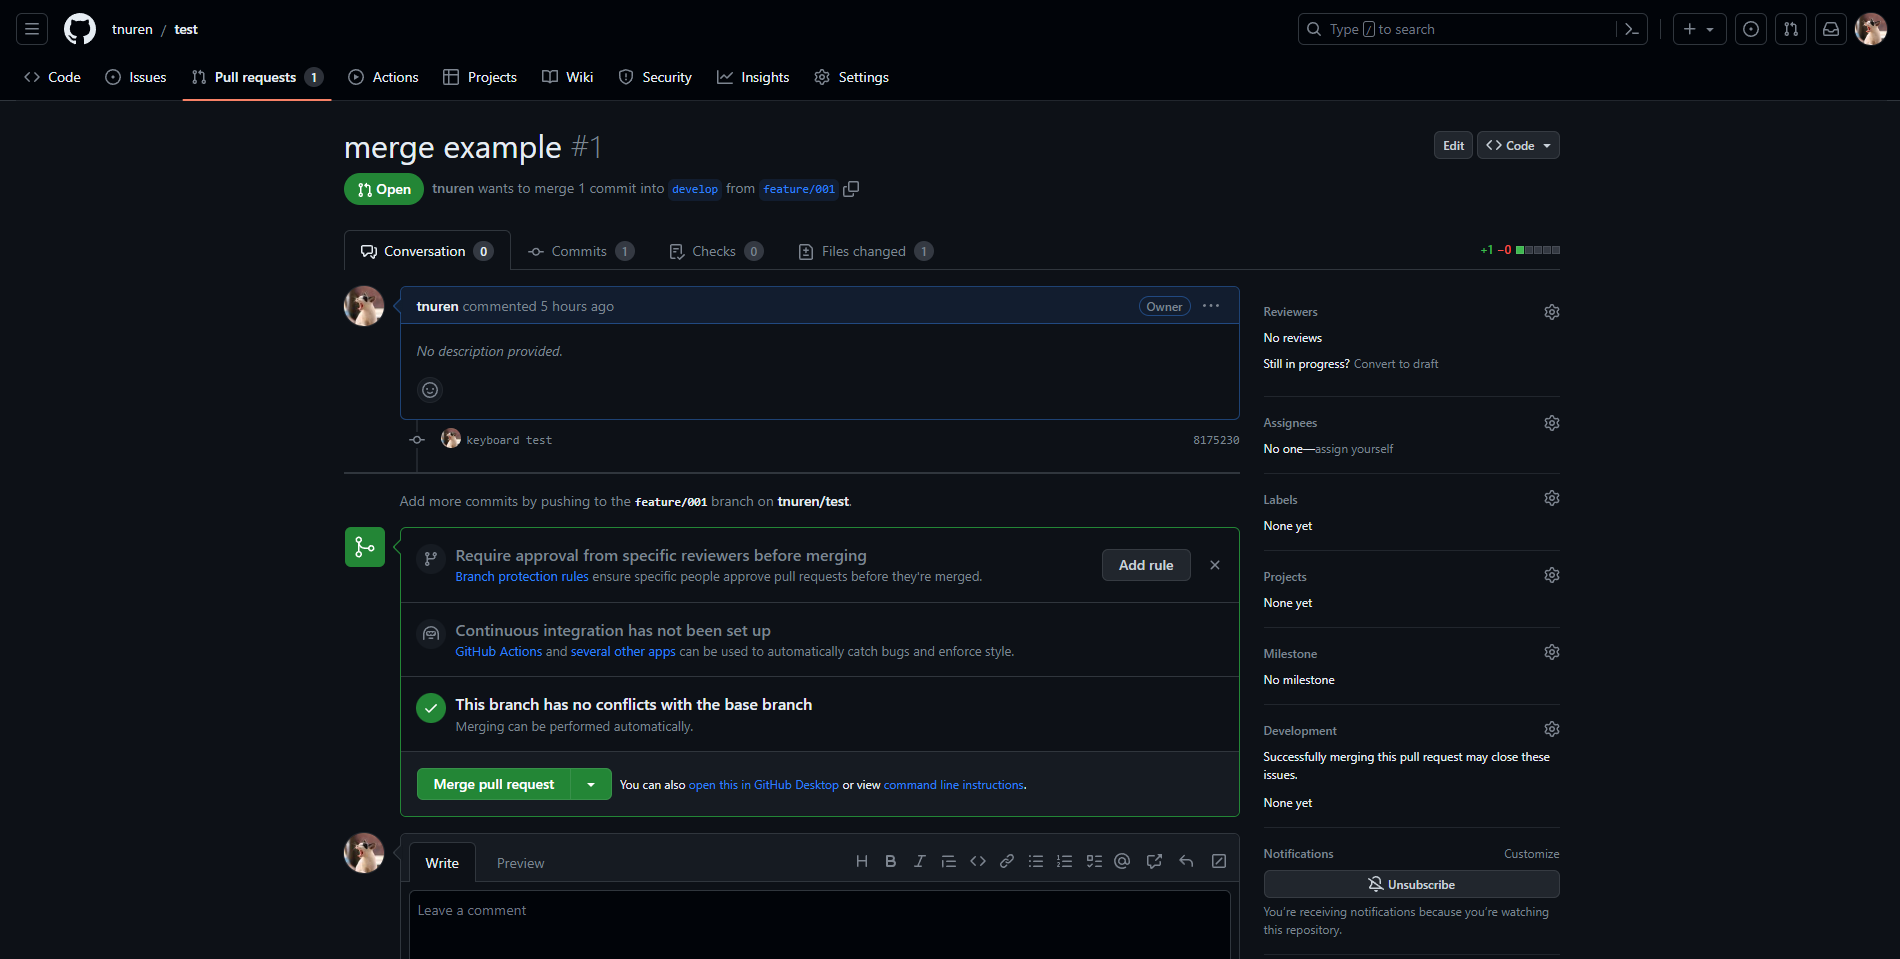This screenshot has width=1900, height=959.
Task: Open the Issues tab
Action: point(136,77)
